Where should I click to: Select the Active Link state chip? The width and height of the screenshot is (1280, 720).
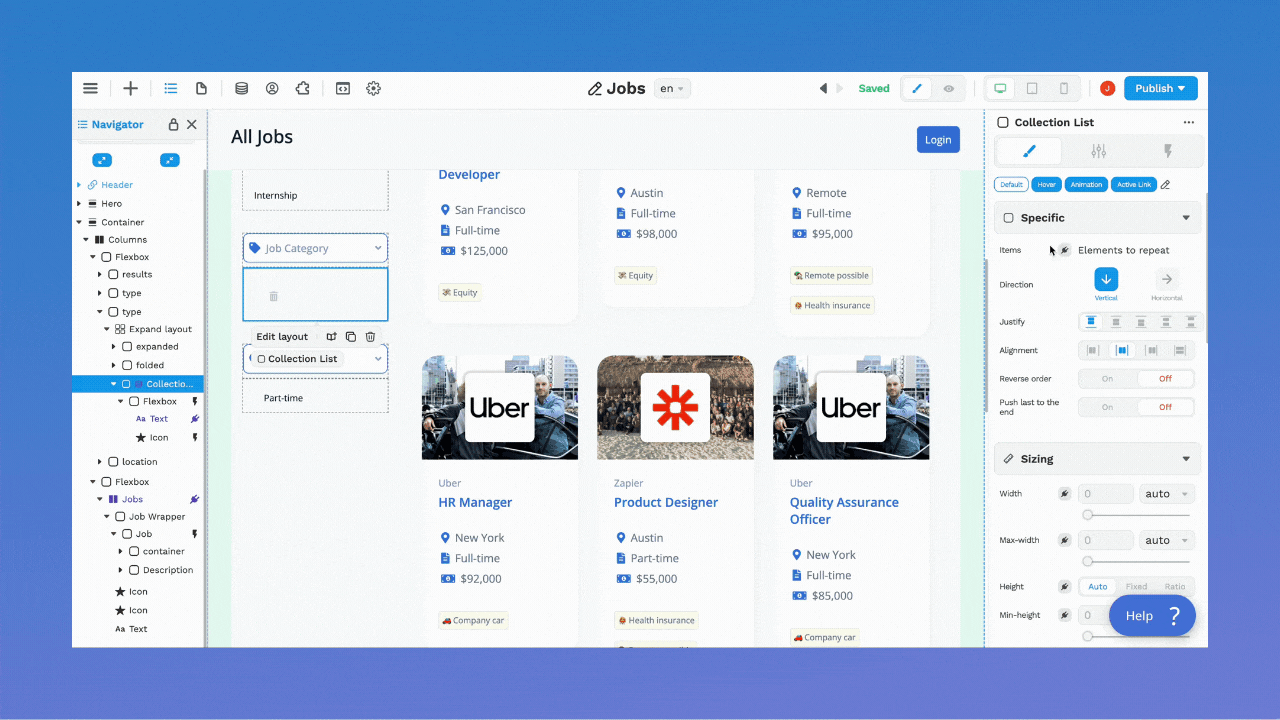coord(1134,184)
